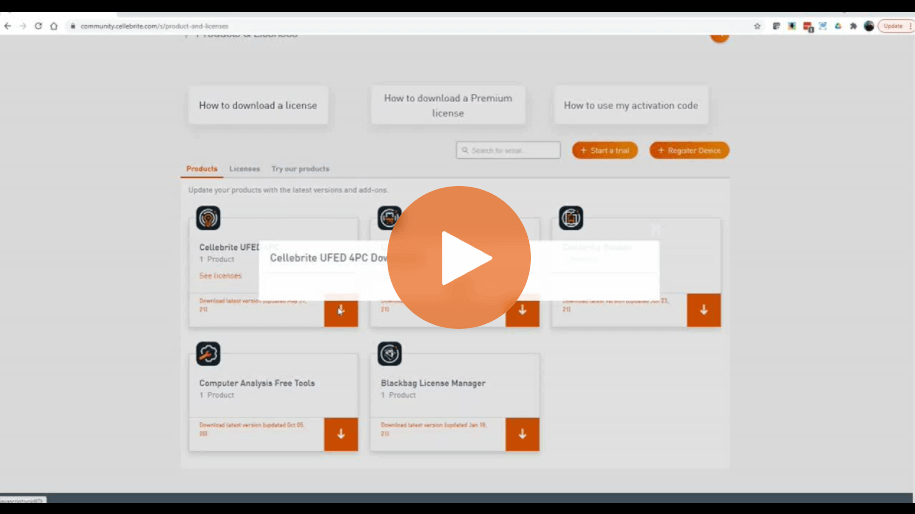This screenshot has width=915, height=514.
Task: Download Blackbag License Manager arrow button
Action: 522,434
